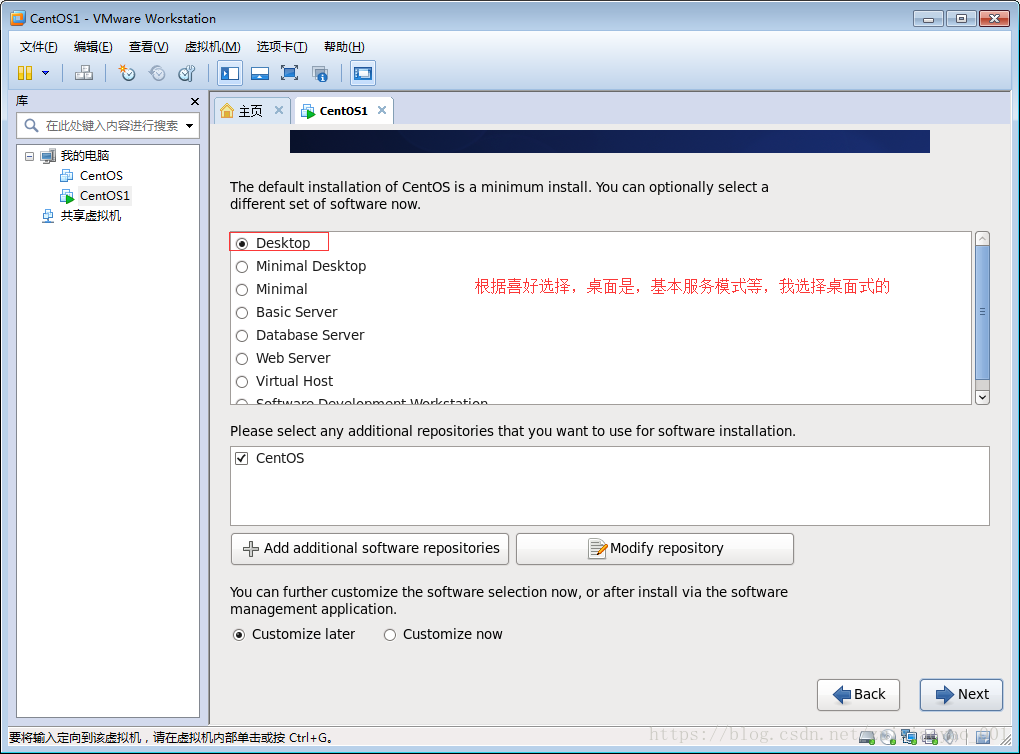Collapse the 我的电脑 tree node

(x=29, y=156)
